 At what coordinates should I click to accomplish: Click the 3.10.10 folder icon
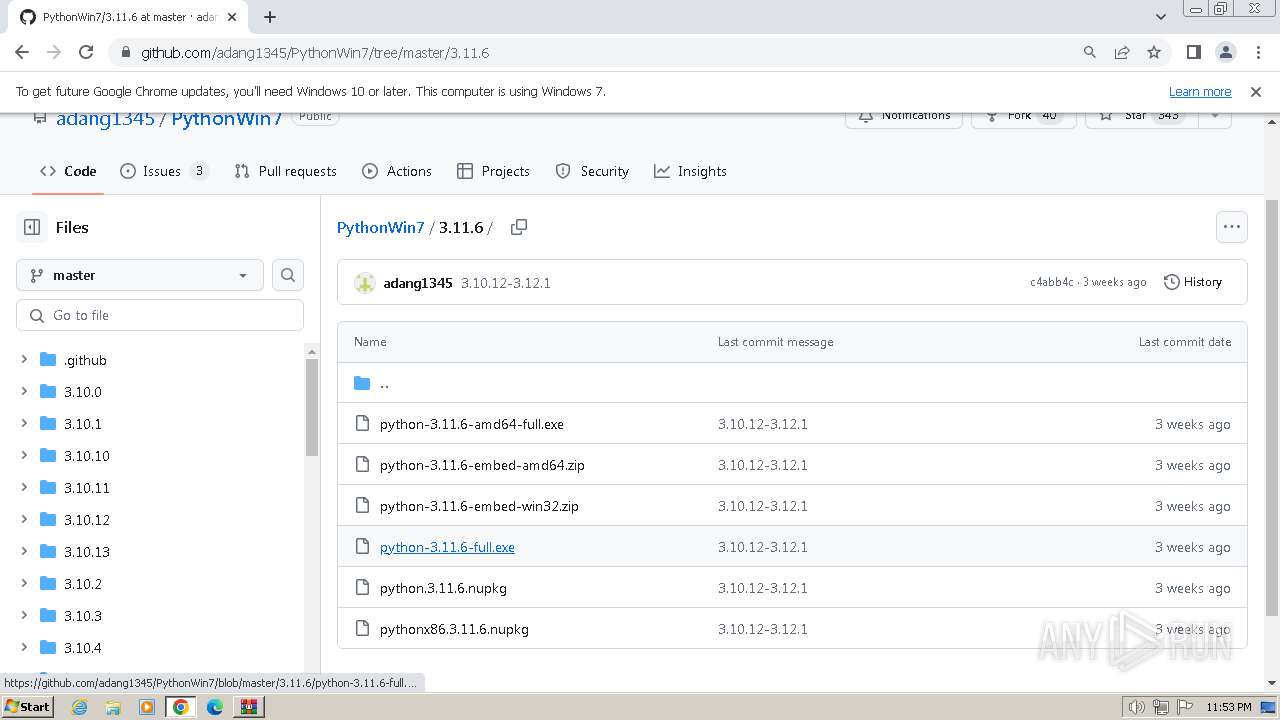(x=47, y=455)
